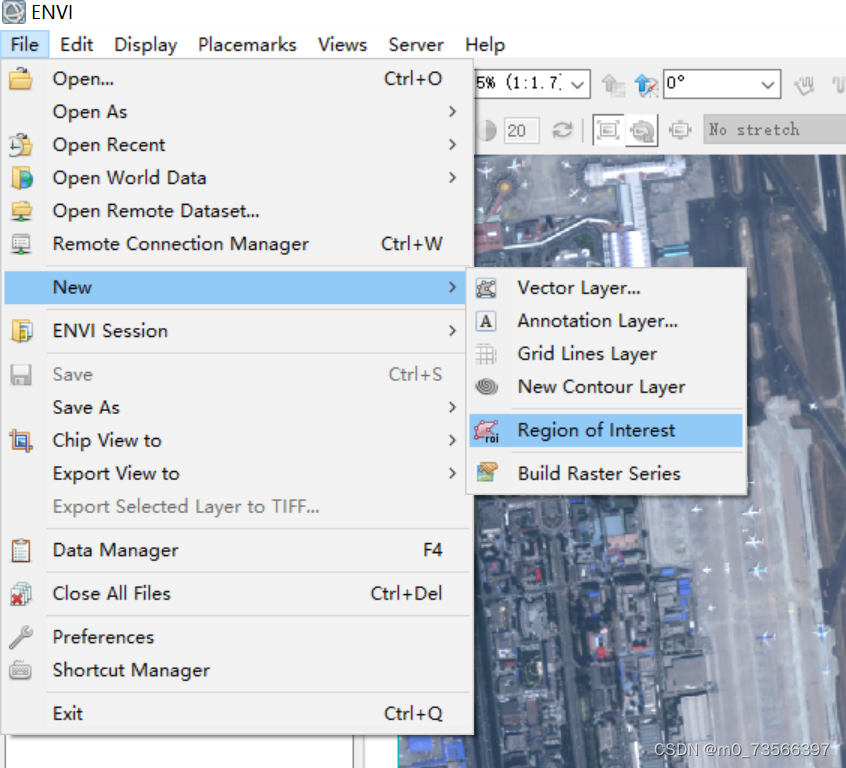The height and width of the screenshot is (768, 846).
Task: Click the Vector Layer icon
Action: 486,288
